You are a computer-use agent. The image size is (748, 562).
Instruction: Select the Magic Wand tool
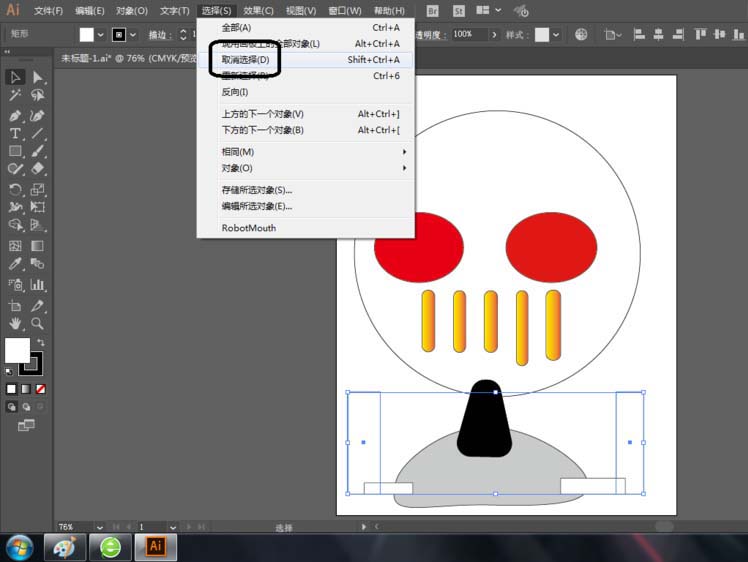point(15,95)
